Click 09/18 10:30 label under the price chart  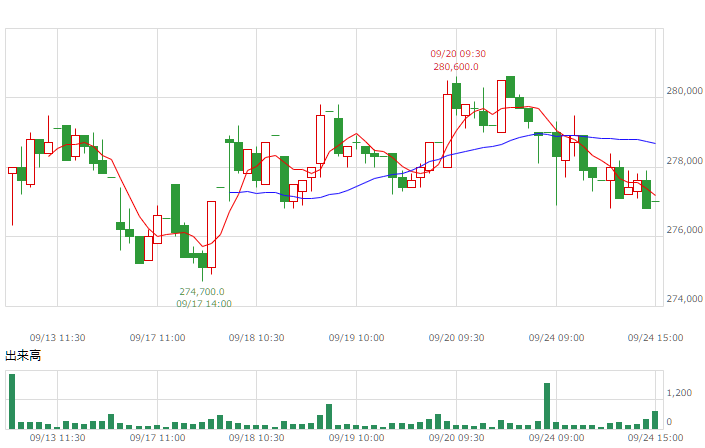[257, 338]
